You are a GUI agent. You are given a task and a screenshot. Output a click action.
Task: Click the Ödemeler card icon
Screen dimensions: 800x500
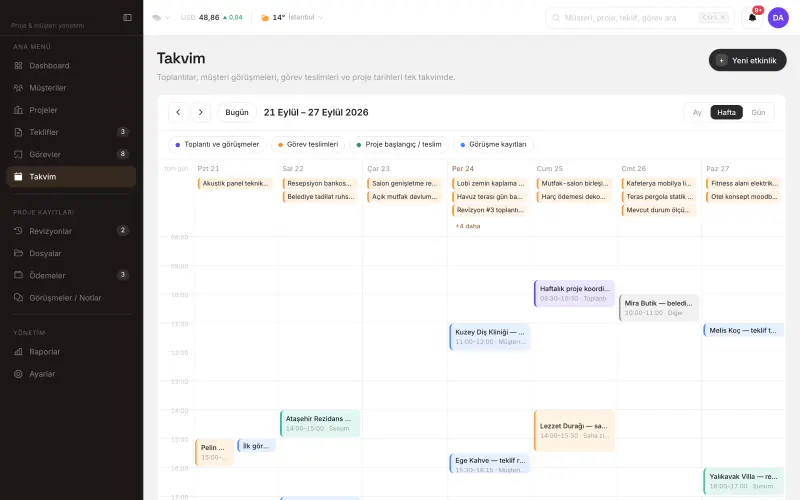coord(18,275)
